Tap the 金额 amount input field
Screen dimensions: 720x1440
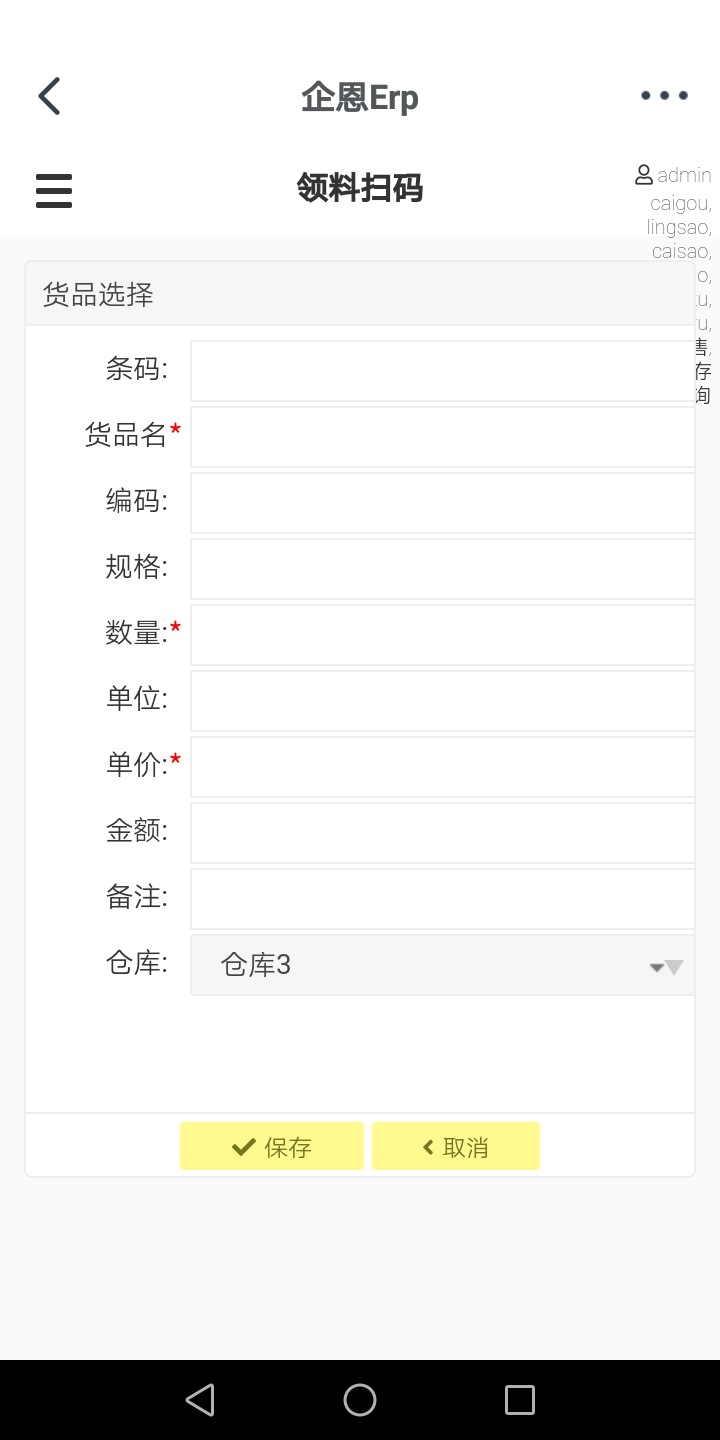[440, 833]
